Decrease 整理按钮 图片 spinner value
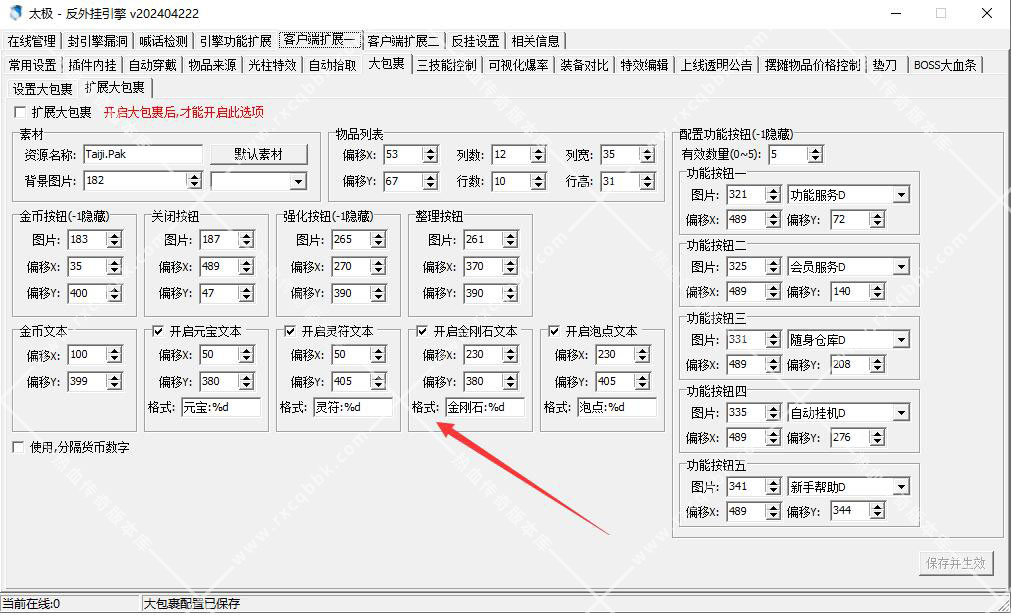The width and height of the screenshot is (1012, 615). coord(511,244)
